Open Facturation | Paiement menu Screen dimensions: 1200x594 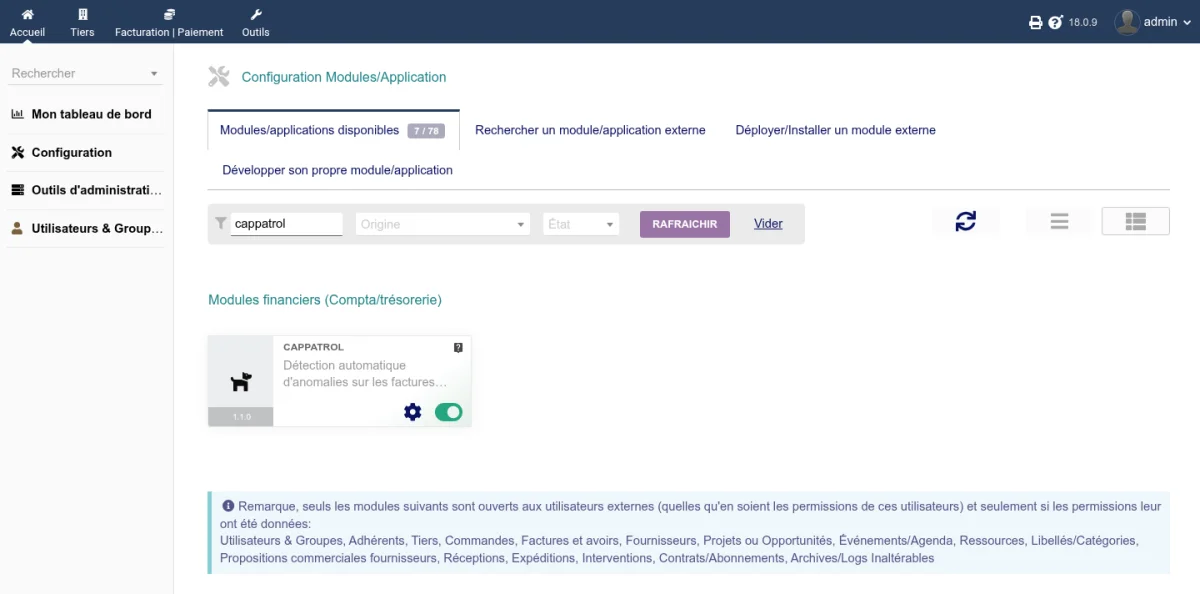click(x=169, y=22)
